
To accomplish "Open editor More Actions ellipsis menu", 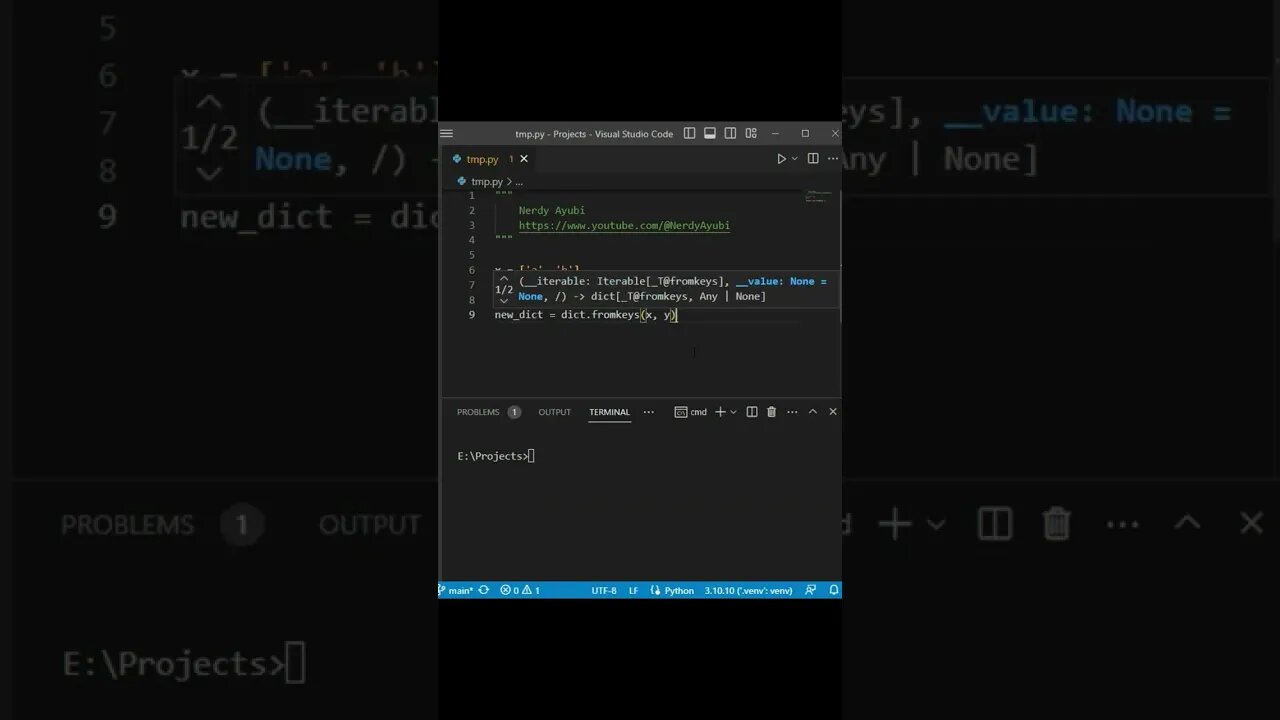I will pyautogui.click(x=832, y=159).
